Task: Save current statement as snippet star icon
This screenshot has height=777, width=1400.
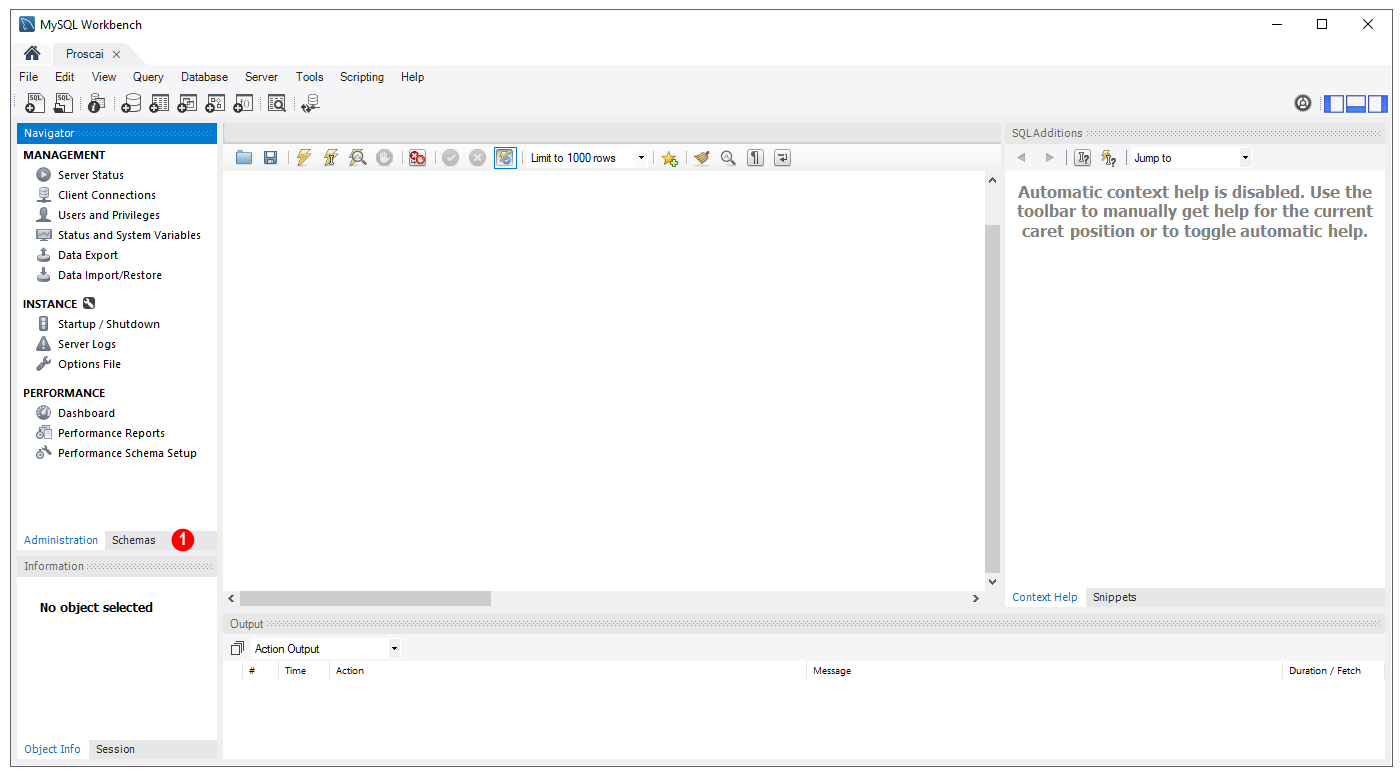Action: click(669, 158)
